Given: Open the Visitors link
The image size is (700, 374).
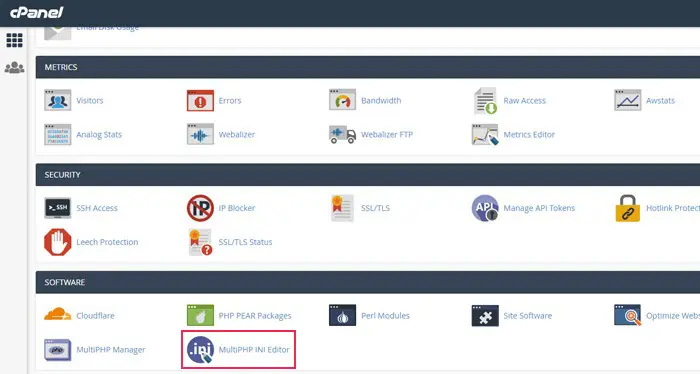Looking at the screenshot, I should click(x=90, y=100).
